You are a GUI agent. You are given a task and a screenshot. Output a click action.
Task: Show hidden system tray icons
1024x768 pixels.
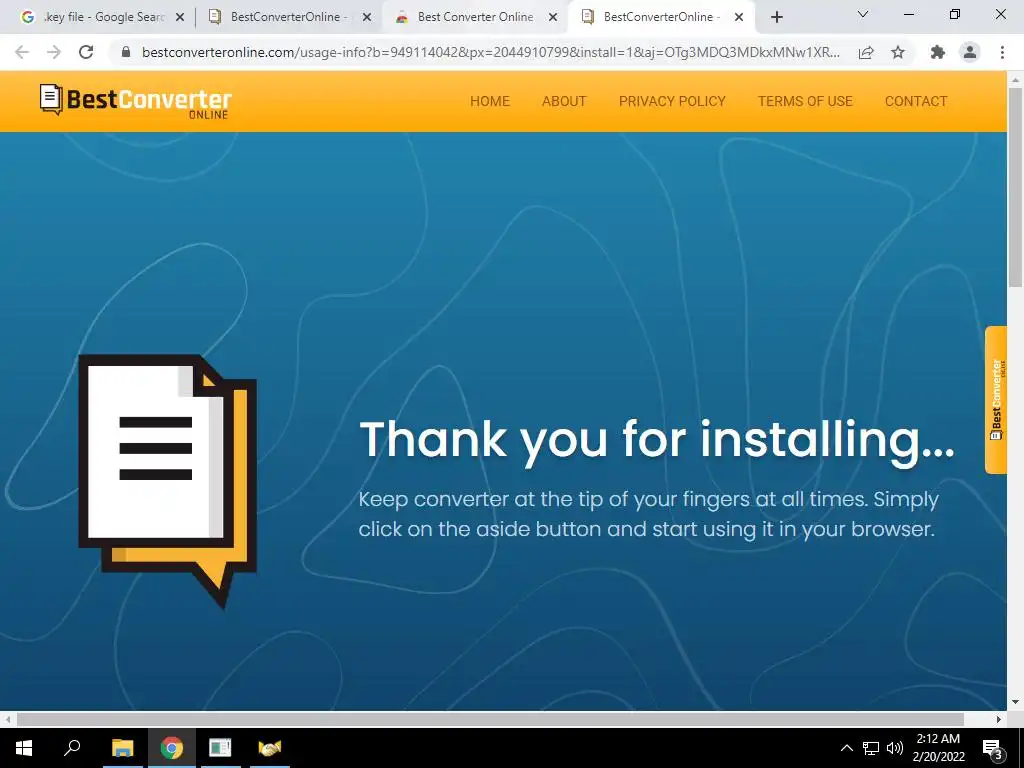846,748
